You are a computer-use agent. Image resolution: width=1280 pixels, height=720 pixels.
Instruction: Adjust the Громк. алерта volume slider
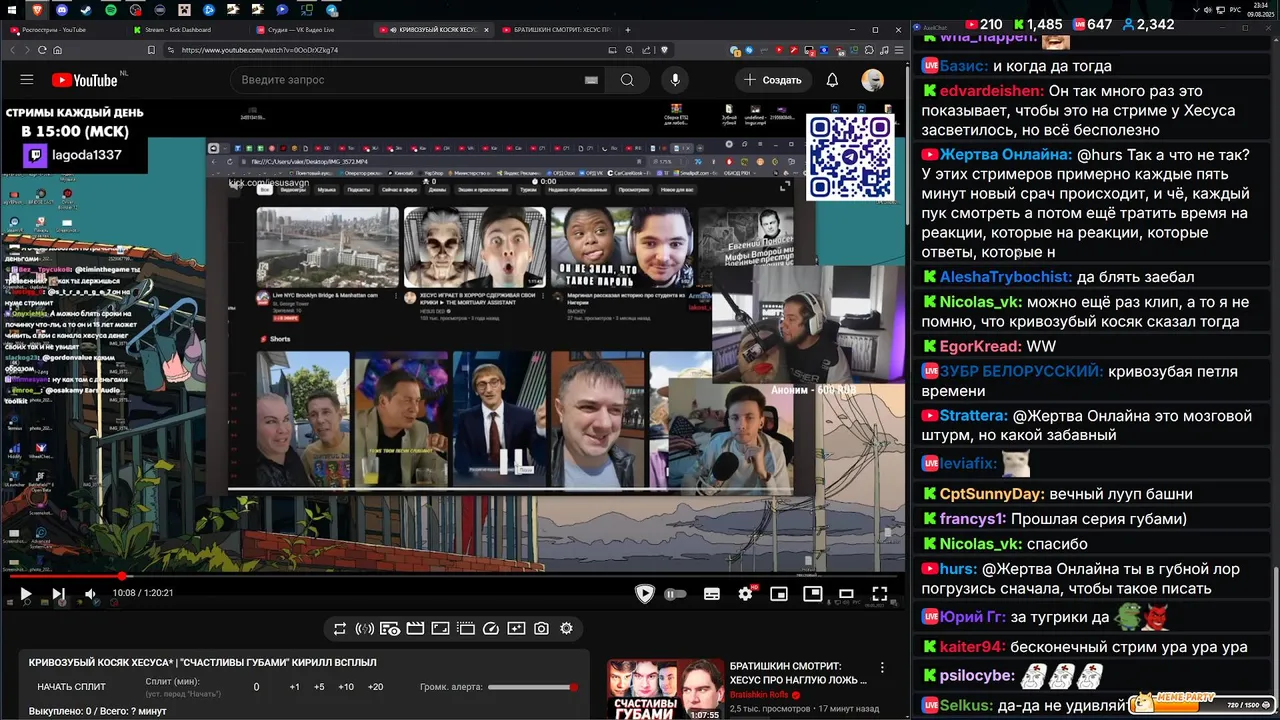532,687
